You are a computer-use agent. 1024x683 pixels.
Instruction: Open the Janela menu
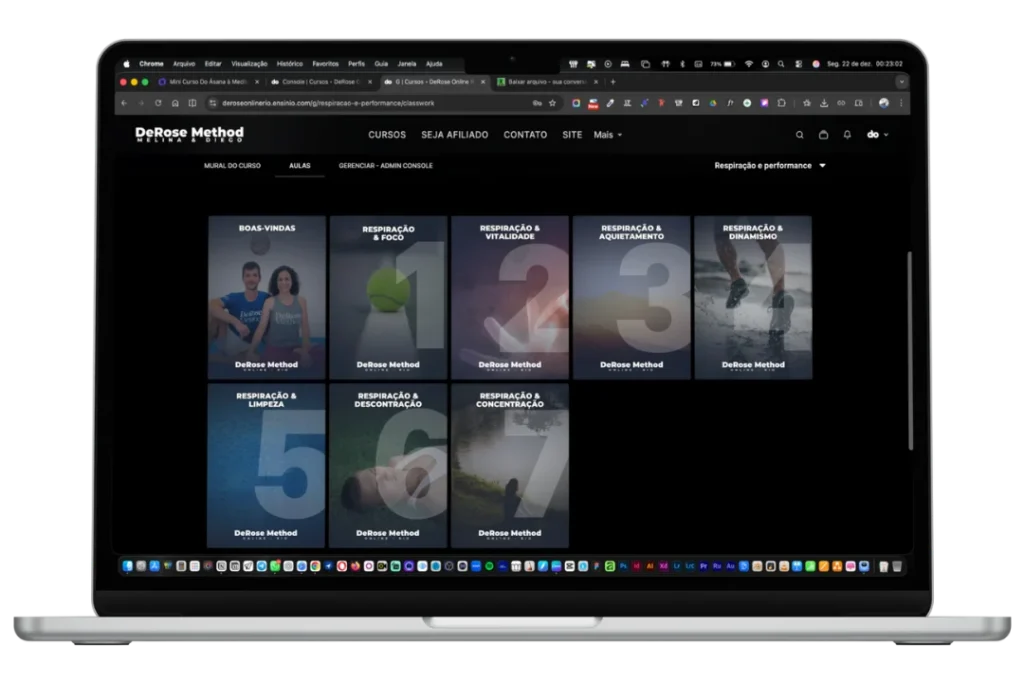click(x=407, y=64)
